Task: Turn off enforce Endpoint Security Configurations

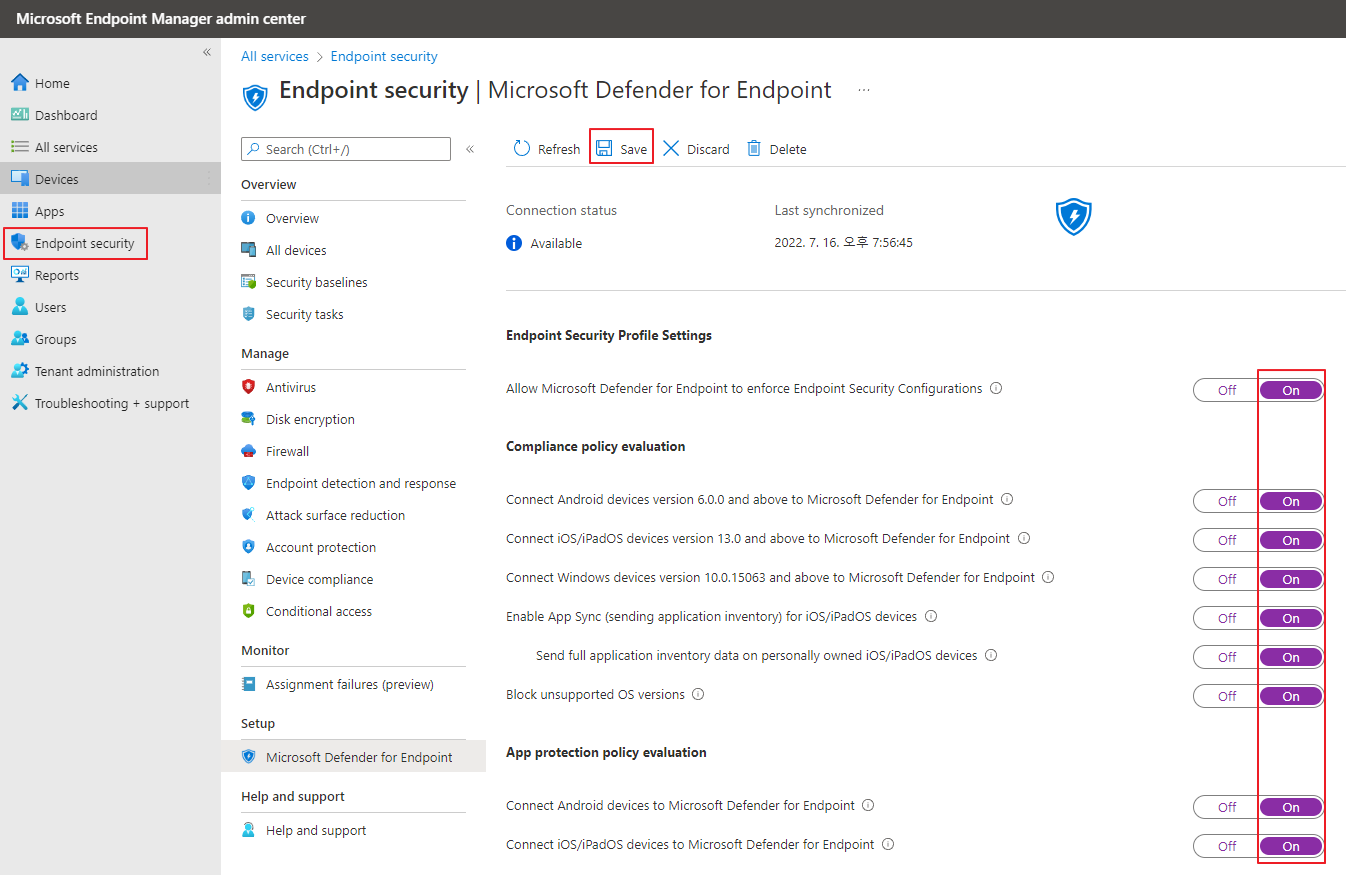Action: [x=1227, y=390]
